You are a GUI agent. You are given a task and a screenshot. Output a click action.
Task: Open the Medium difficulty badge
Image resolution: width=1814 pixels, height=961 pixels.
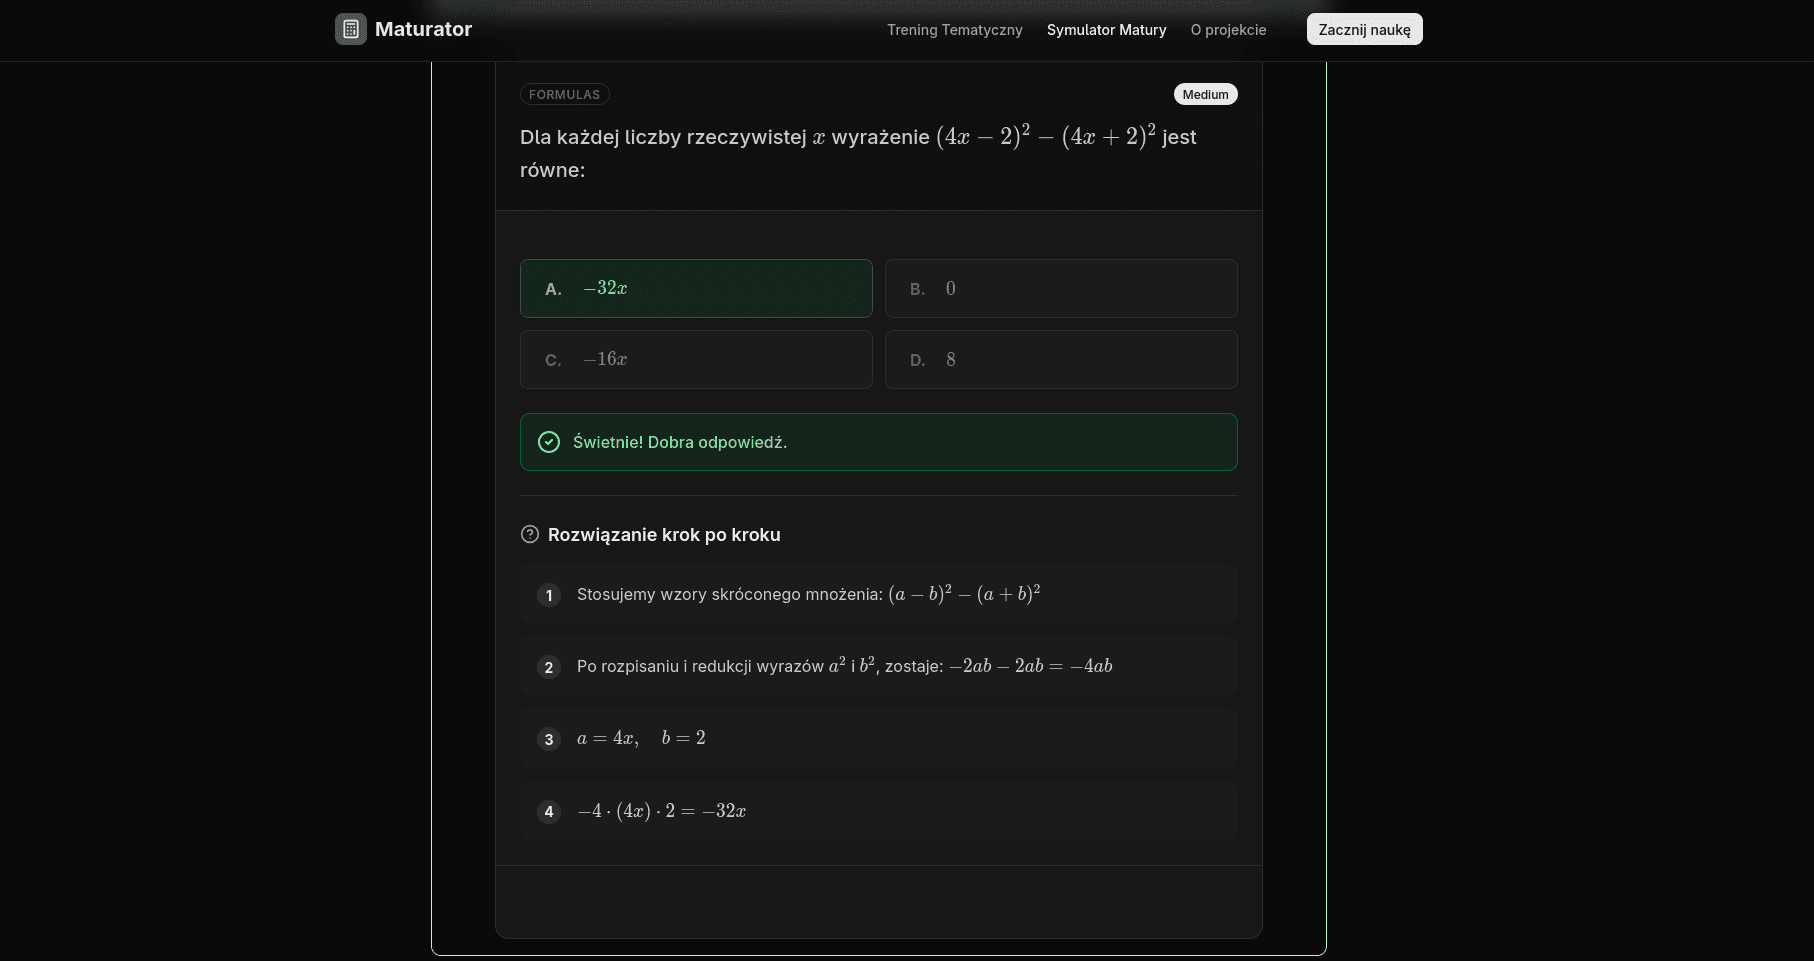pos(1204,93)
